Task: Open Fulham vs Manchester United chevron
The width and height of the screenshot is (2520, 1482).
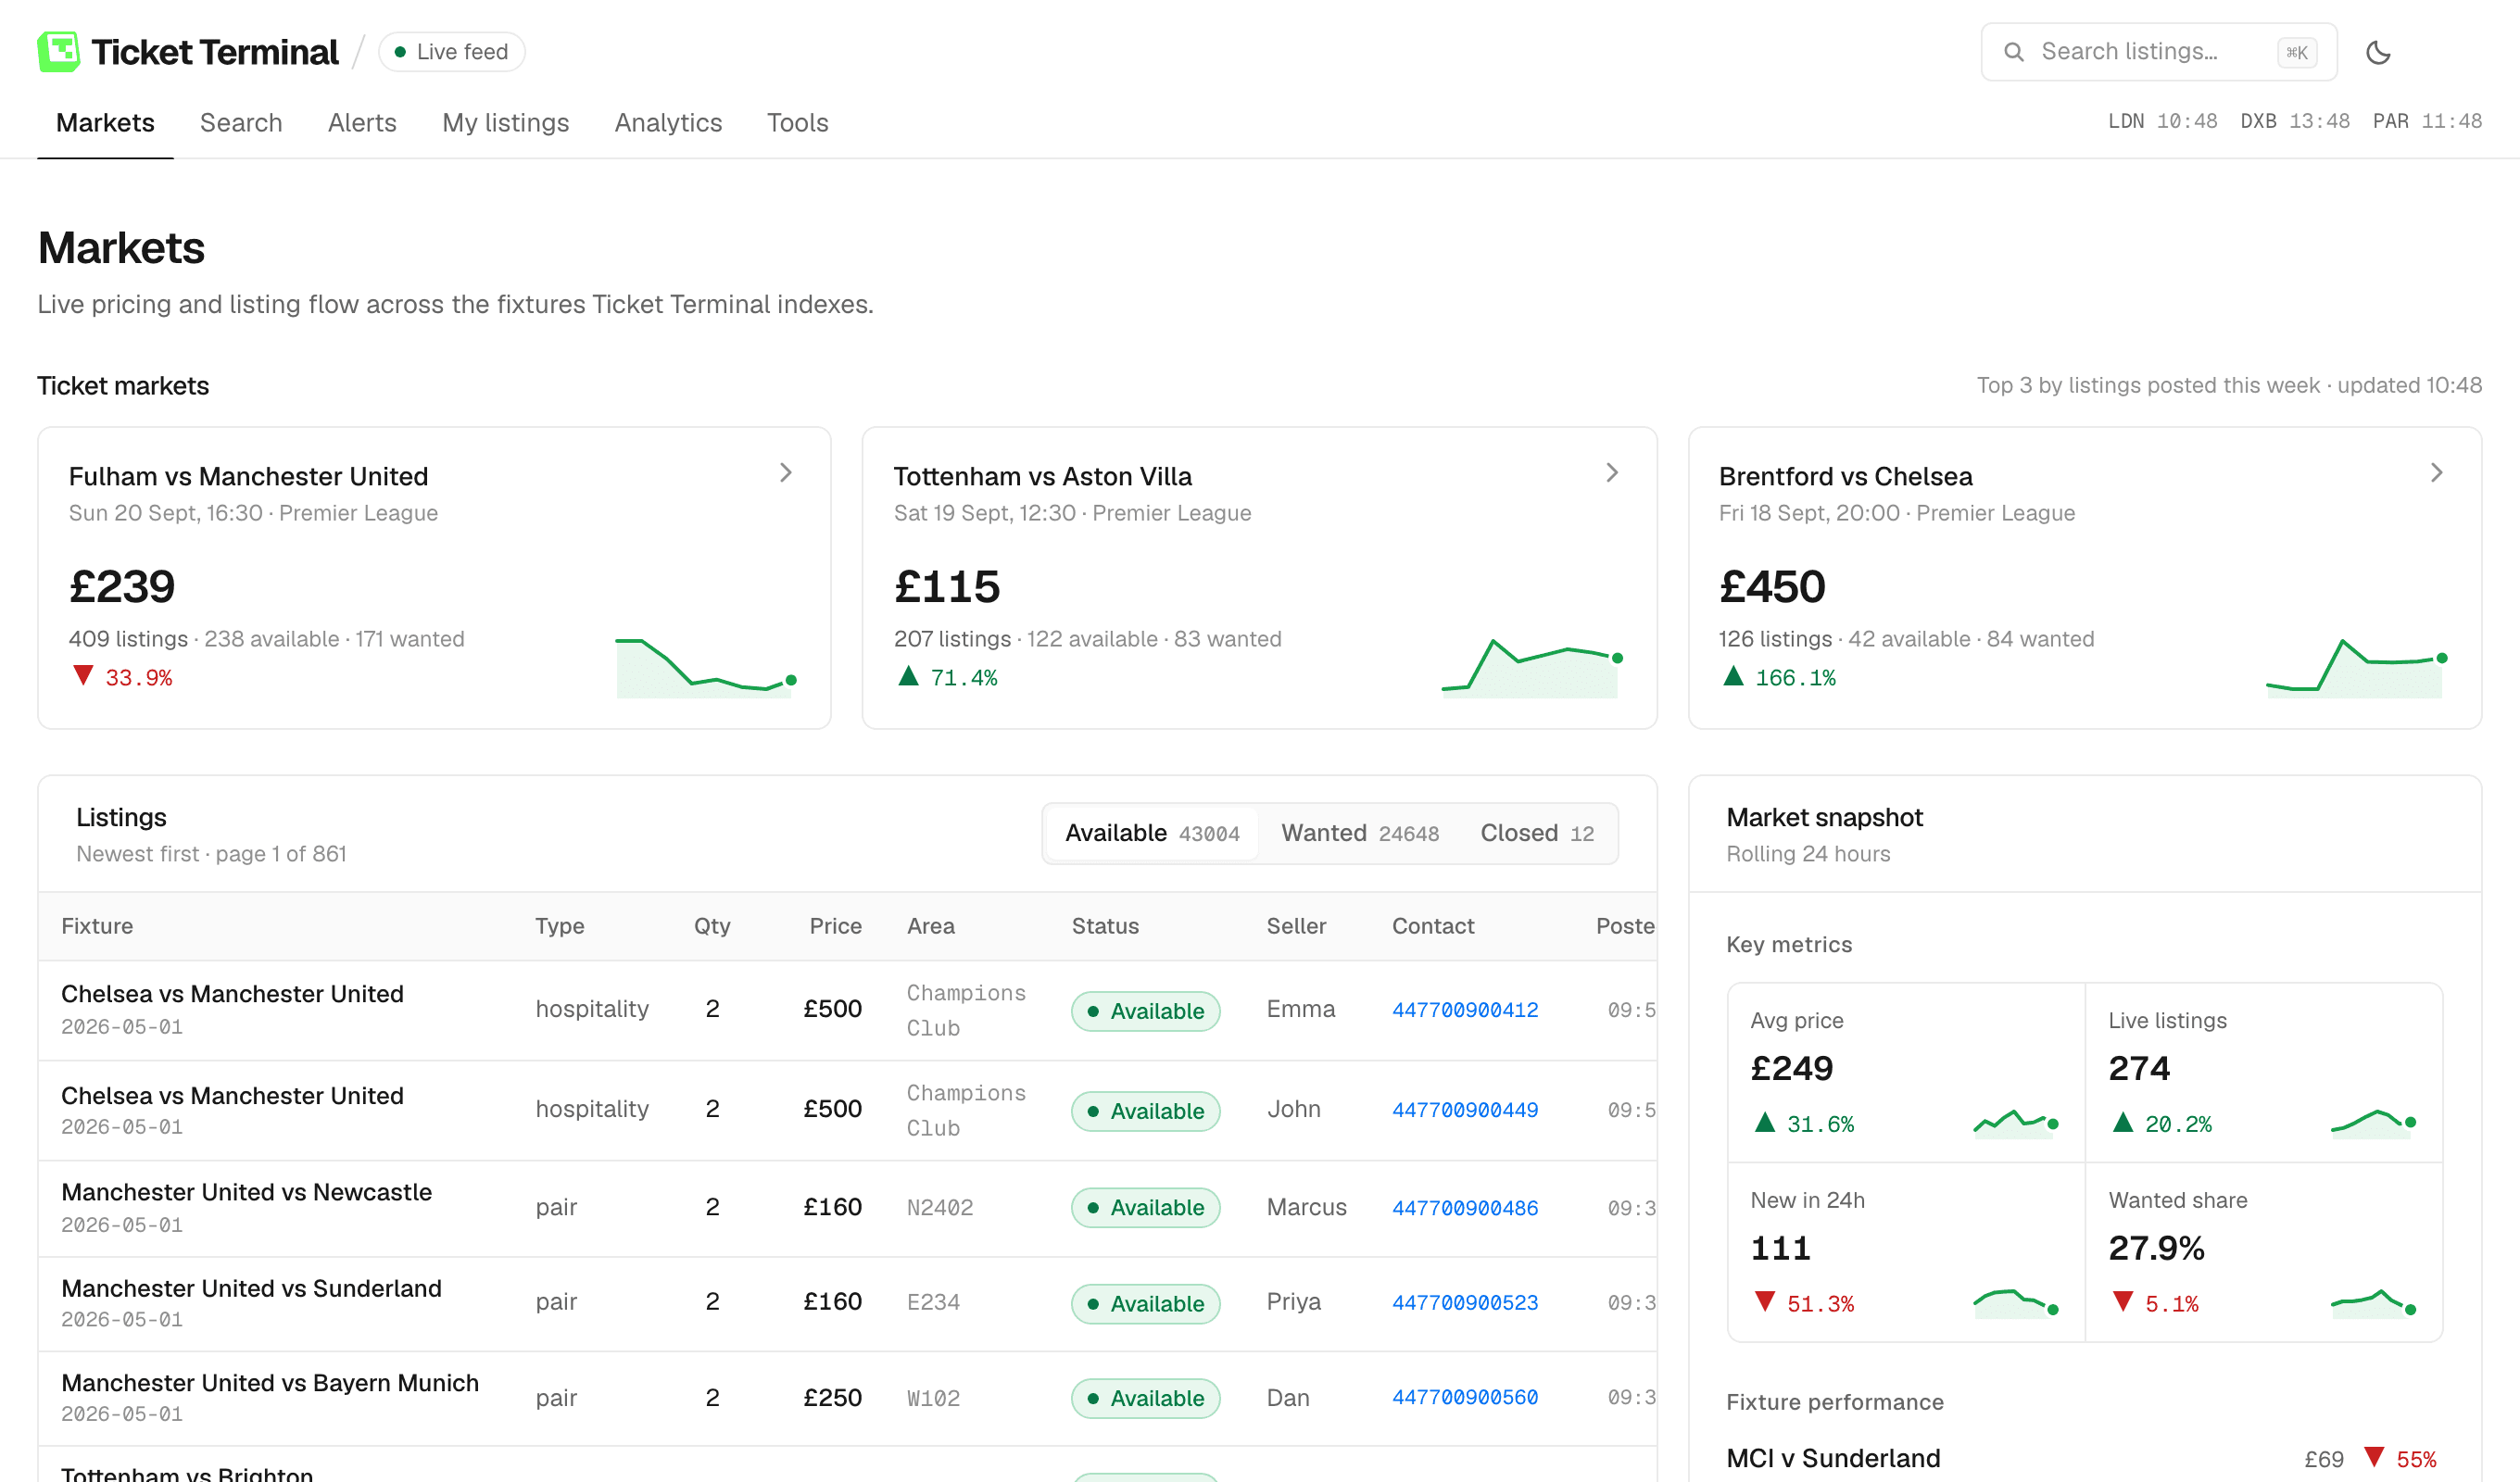Action: click(786, 473)
